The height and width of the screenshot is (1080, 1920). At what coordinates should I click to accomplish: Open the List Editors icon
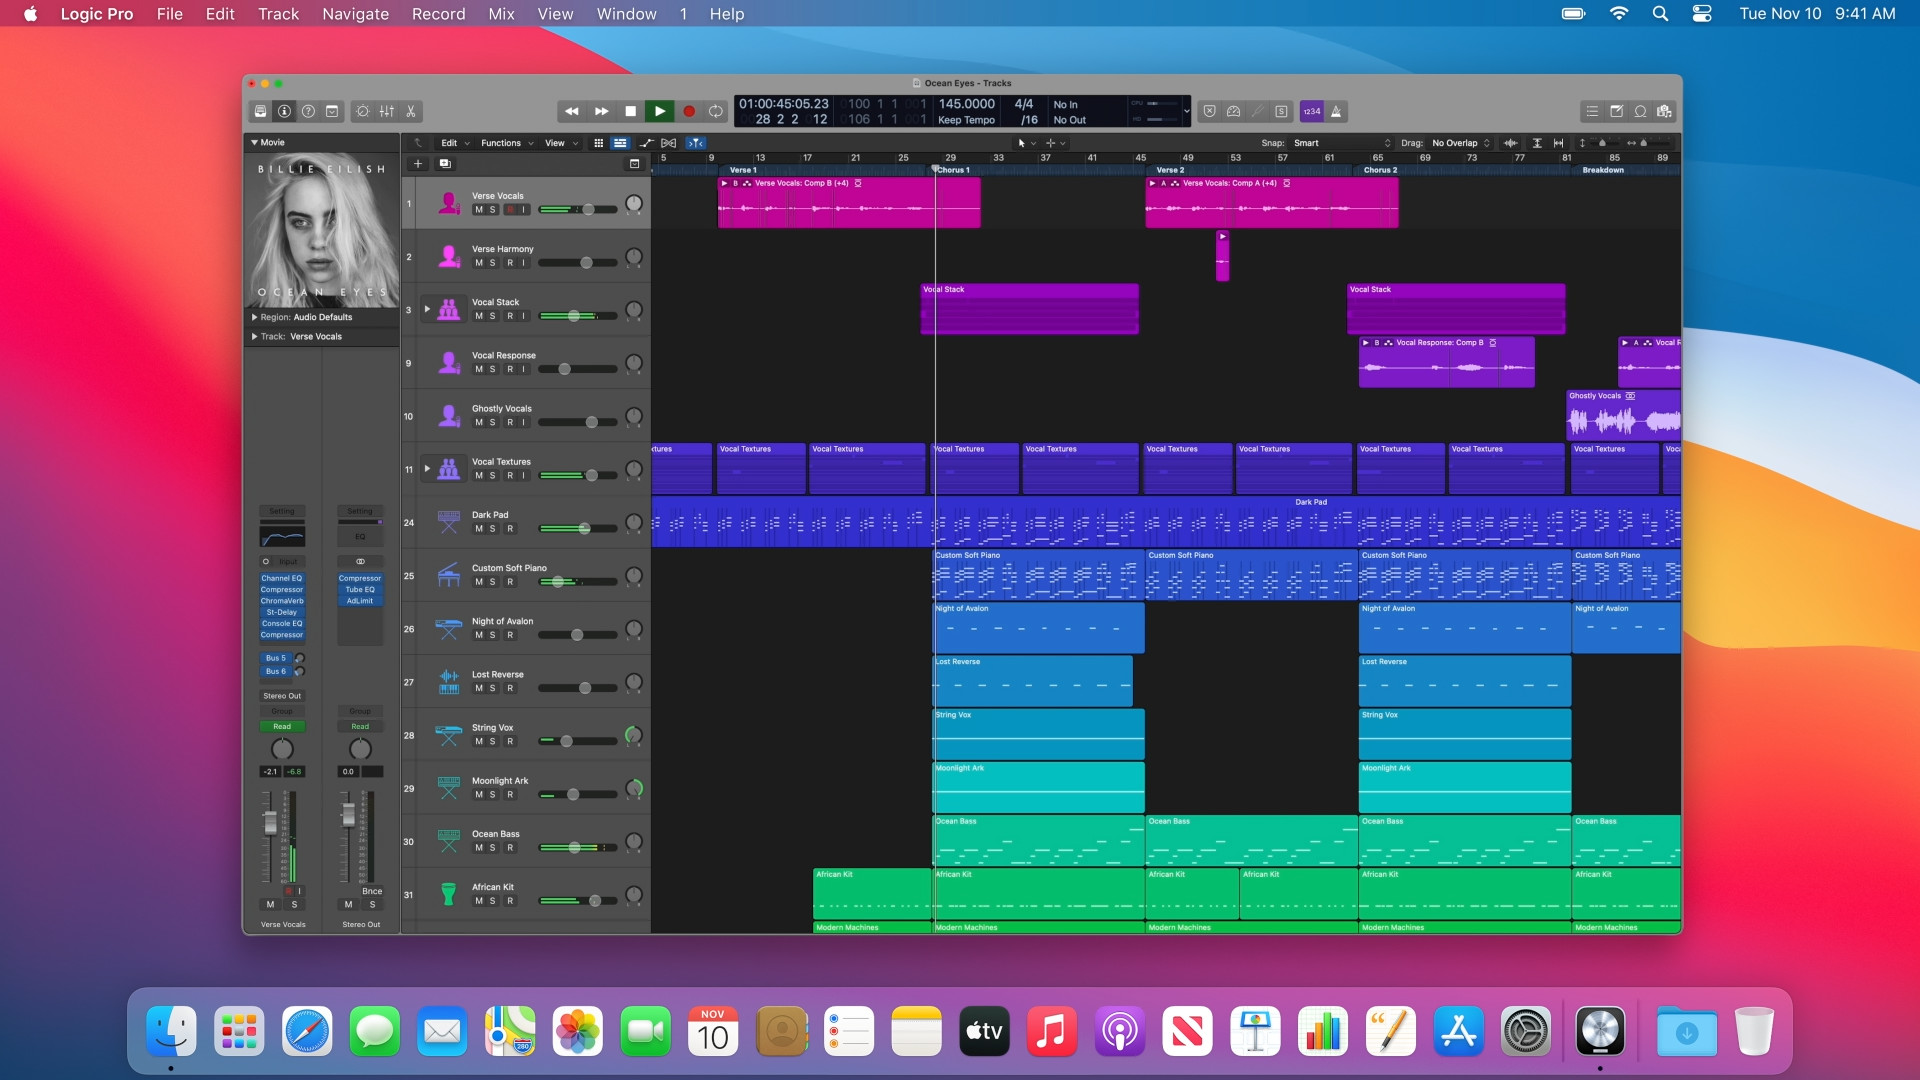(x=1590, y=111)
